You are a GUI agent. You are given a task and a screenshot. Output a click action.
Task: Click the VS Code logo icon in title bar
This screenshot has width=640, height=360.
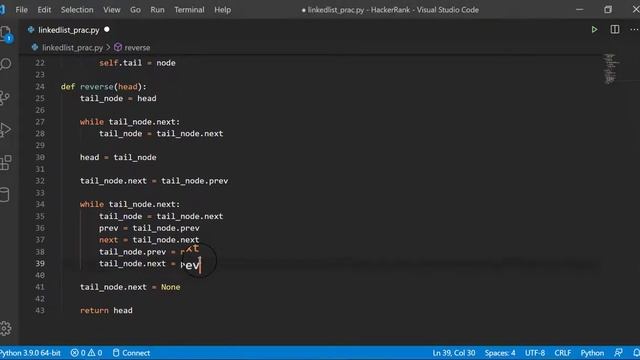coord(2,9)
